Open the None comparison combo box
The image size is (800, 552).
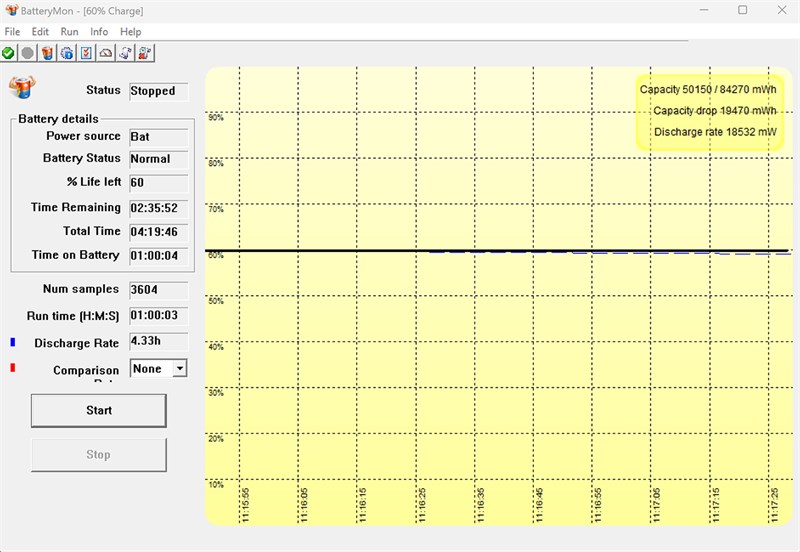tap(159, 368)
